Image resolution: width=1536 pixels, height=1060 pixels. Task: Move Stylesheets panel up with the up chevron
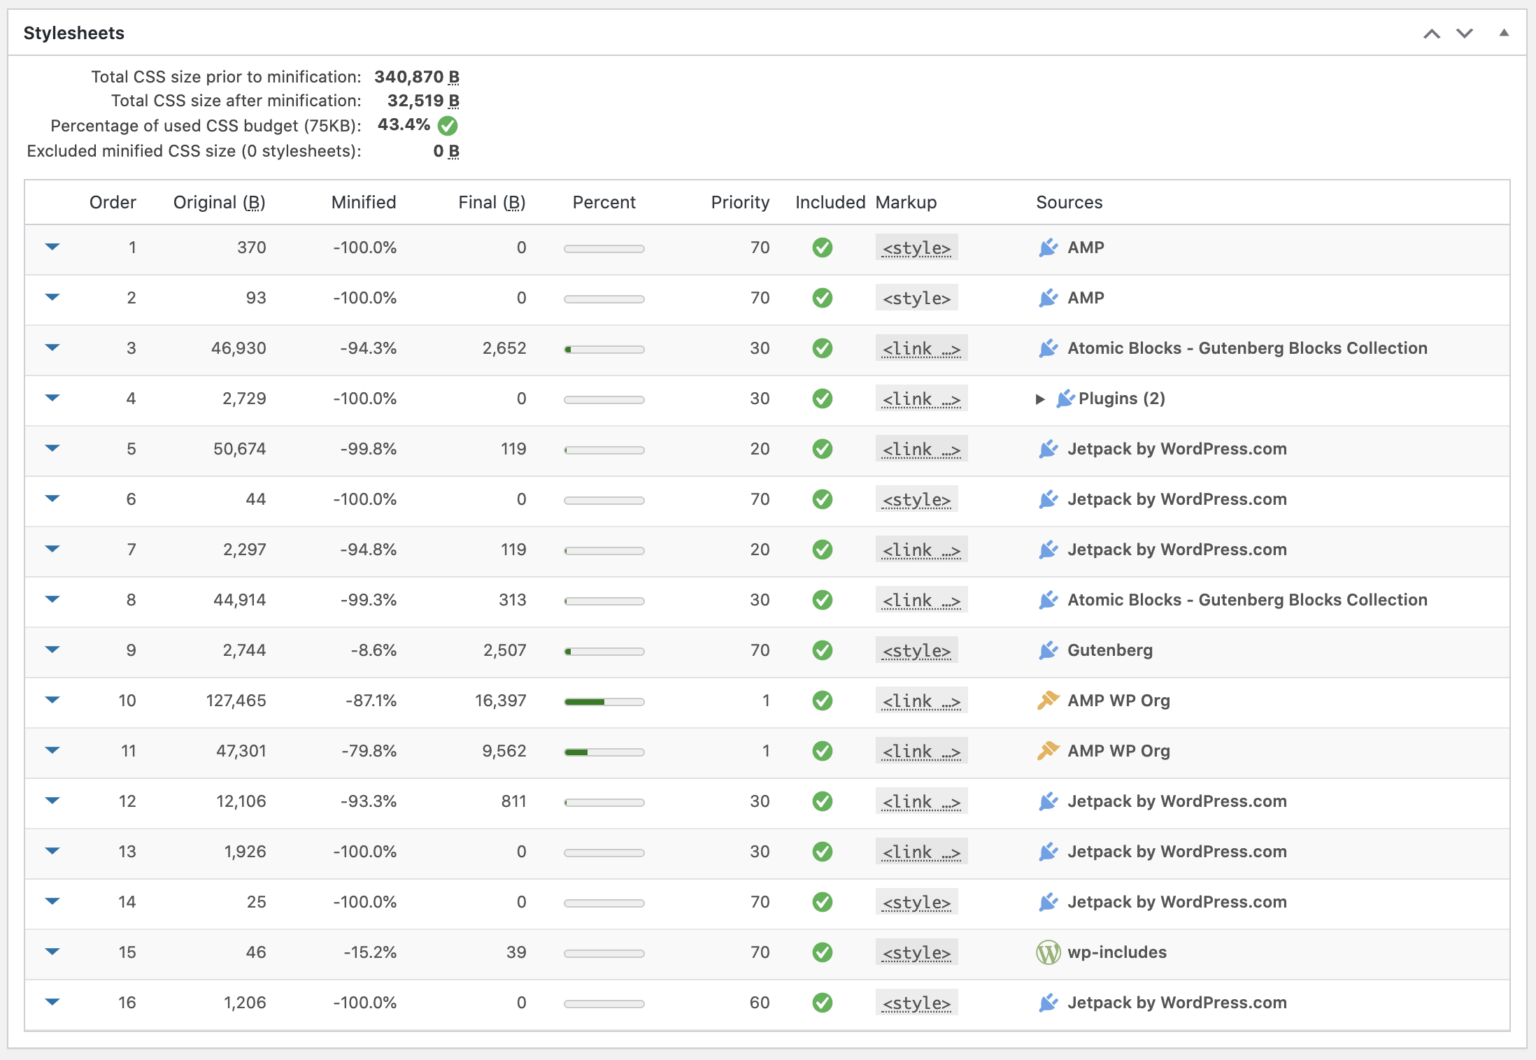[x=1431, y=33]
